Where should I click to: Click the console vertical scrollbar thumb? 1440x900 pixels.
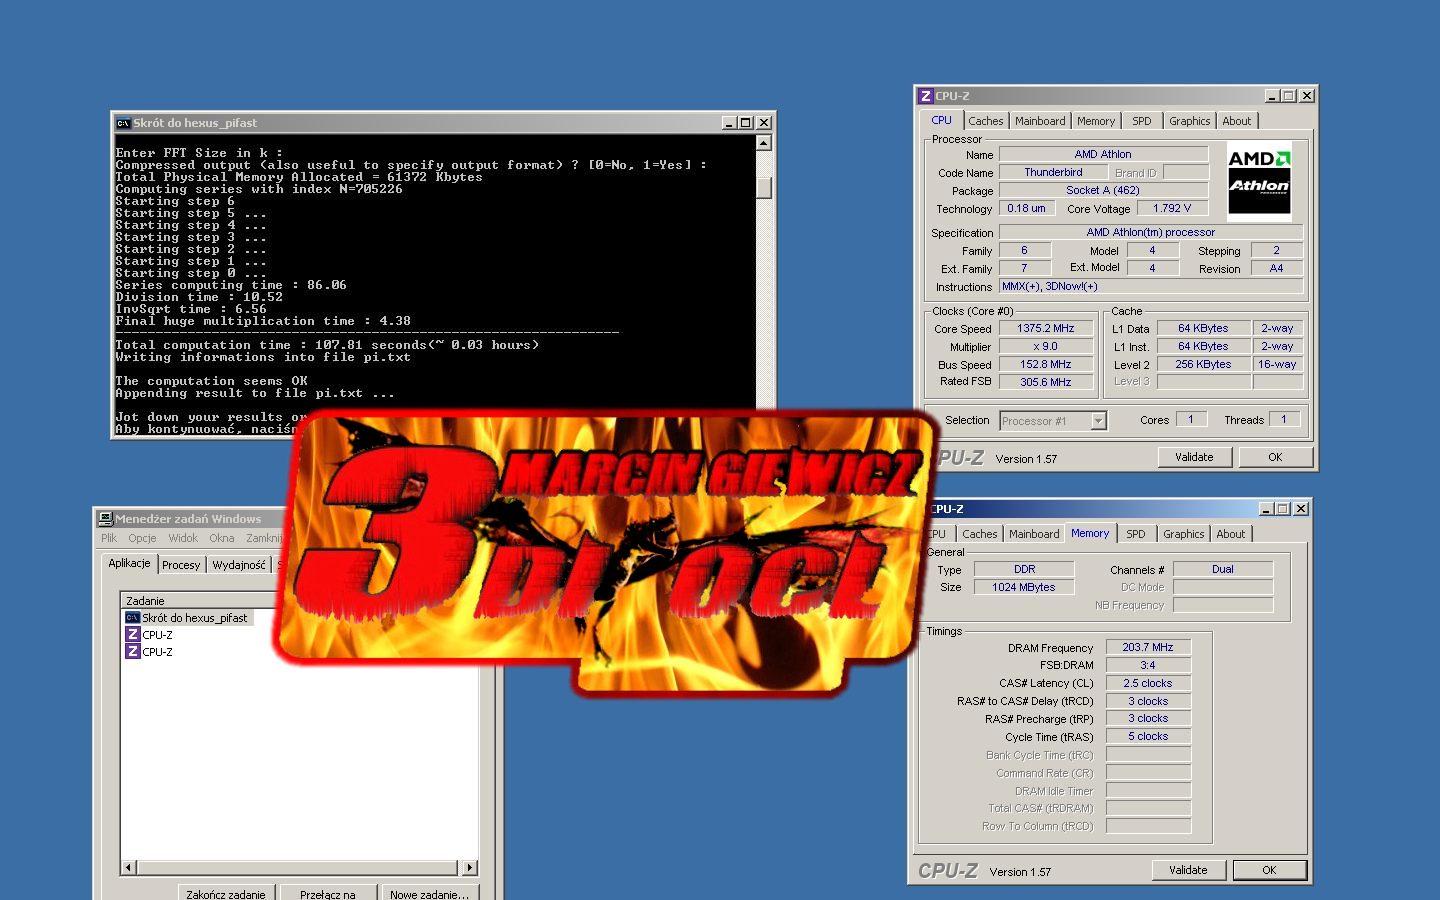764,187
